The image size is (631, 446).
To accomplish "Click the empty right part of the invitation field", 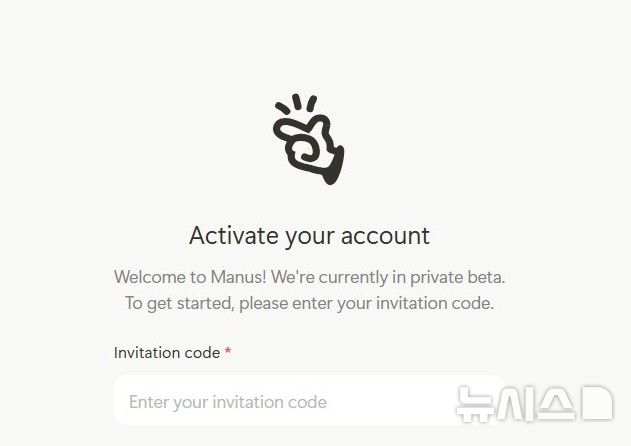I will (x=390, y=401).
